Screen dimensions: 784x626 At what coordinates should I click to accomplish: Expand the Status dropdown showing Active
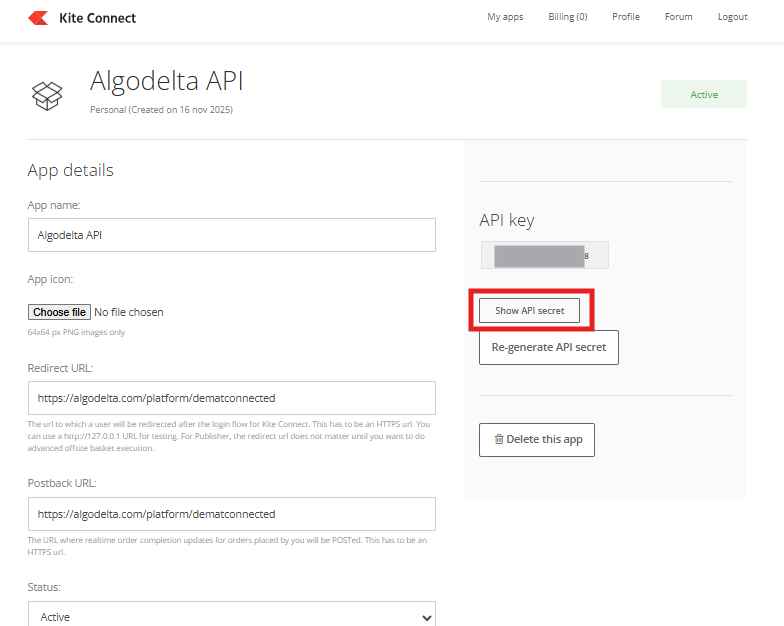coord(231,614)
